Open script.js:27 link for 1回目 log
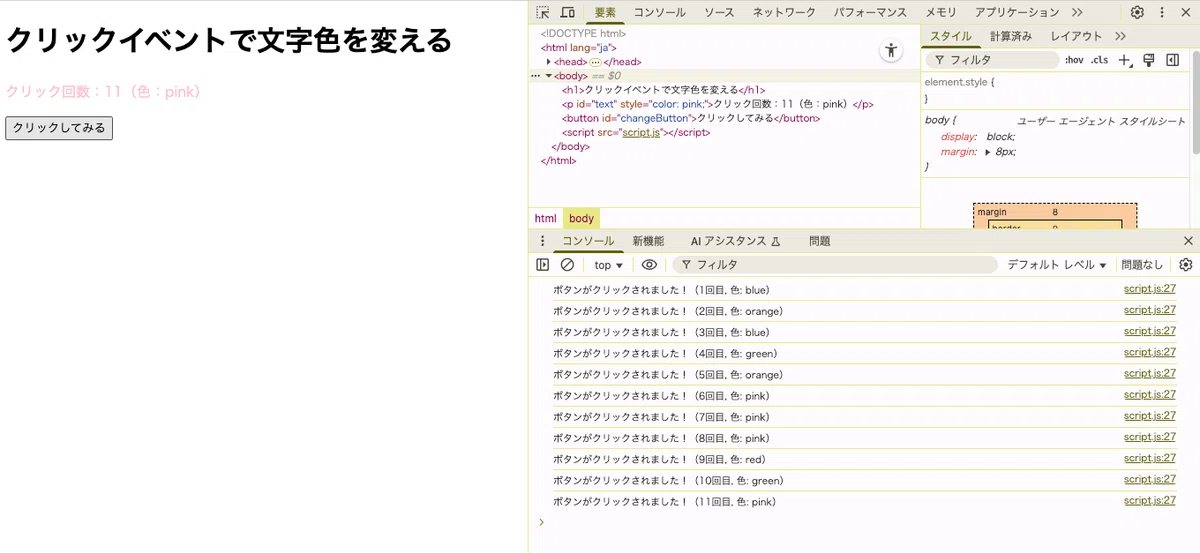1200x553 pixels. (x=1149, y=289)
